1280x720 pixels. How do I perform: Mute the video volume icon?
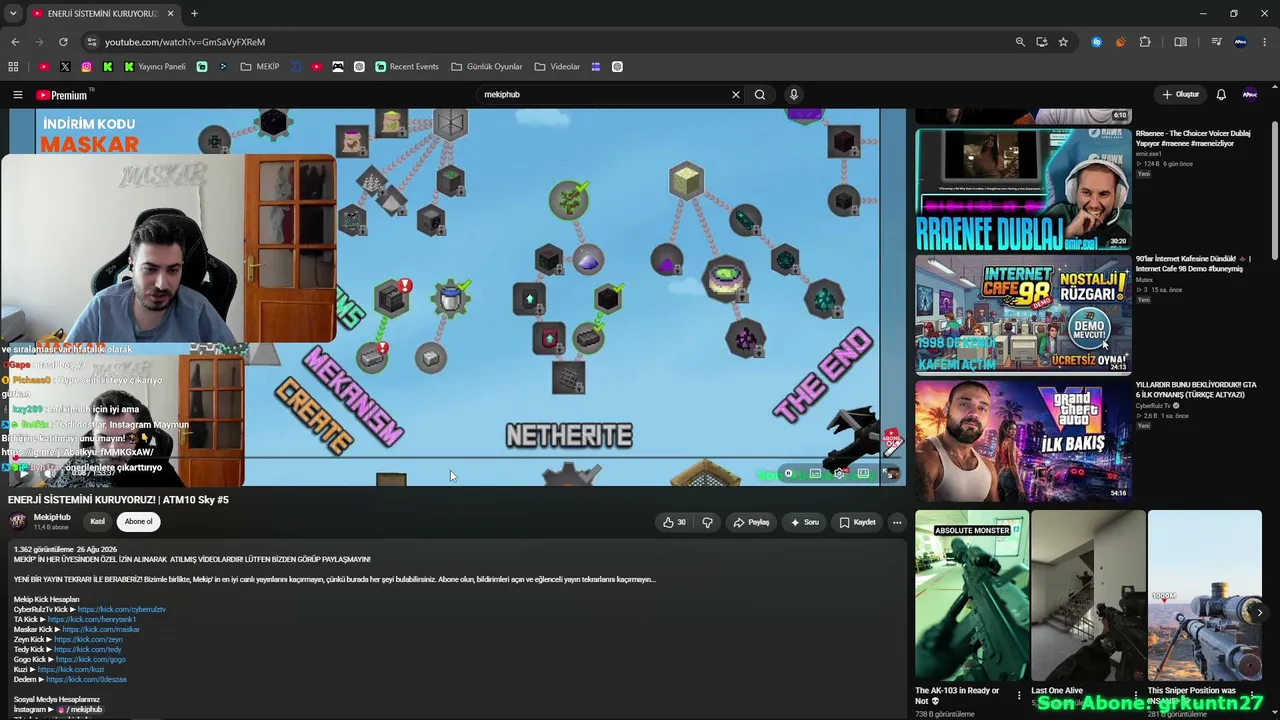50,474
